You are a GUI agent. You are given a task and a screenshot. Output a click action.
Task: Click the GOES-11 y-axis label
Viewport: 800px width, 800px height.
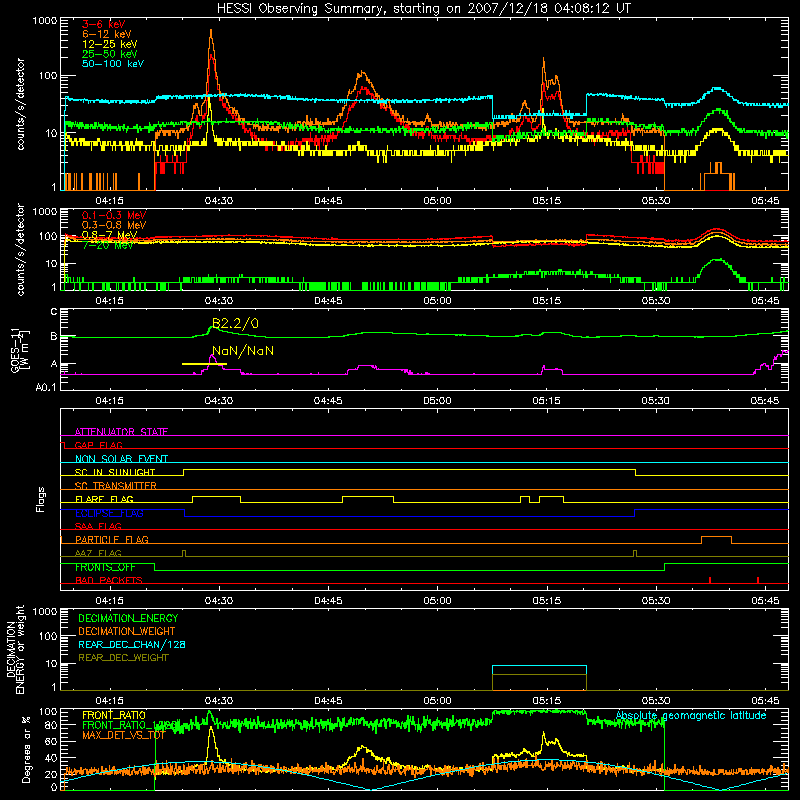18,351
